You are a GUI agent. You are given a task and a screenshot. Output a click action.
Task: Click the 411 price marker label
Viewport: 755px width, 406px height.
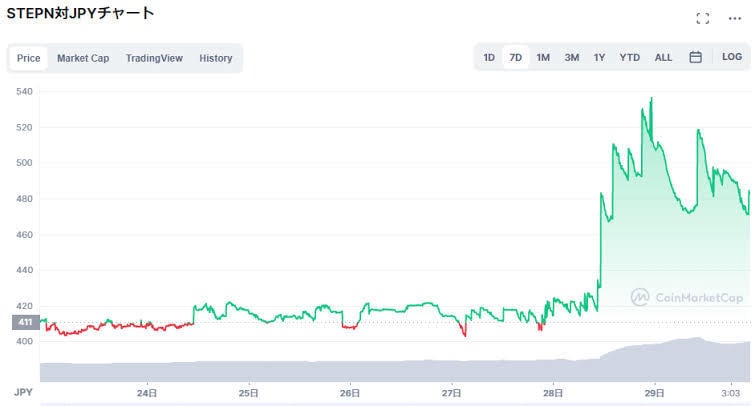click(26, 322)
